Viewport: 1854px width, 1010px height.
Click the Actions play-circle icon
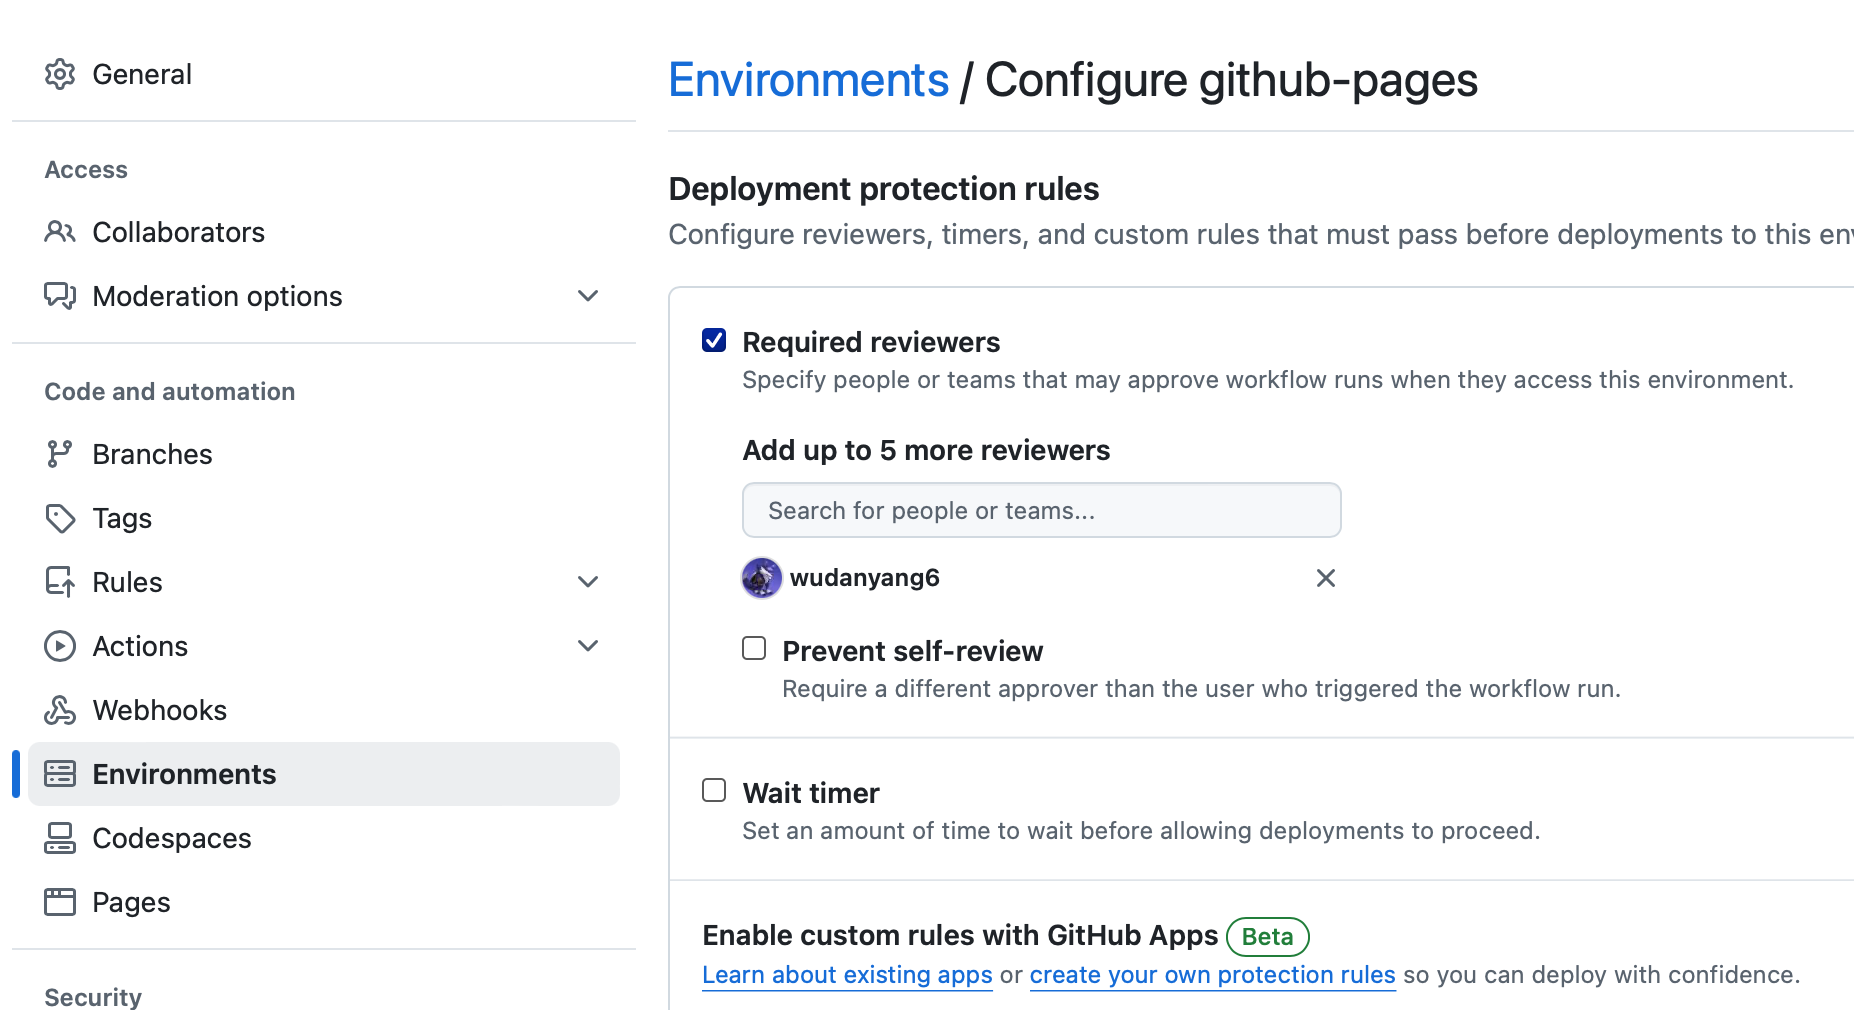click(x=60, y=646)
